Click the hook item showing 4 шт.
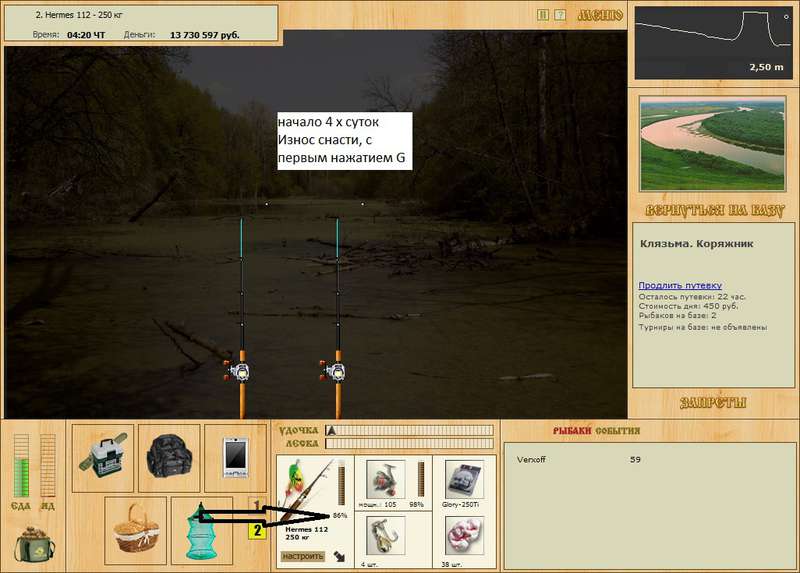This screenshot has height=573, width=800. tap(386, 535)
